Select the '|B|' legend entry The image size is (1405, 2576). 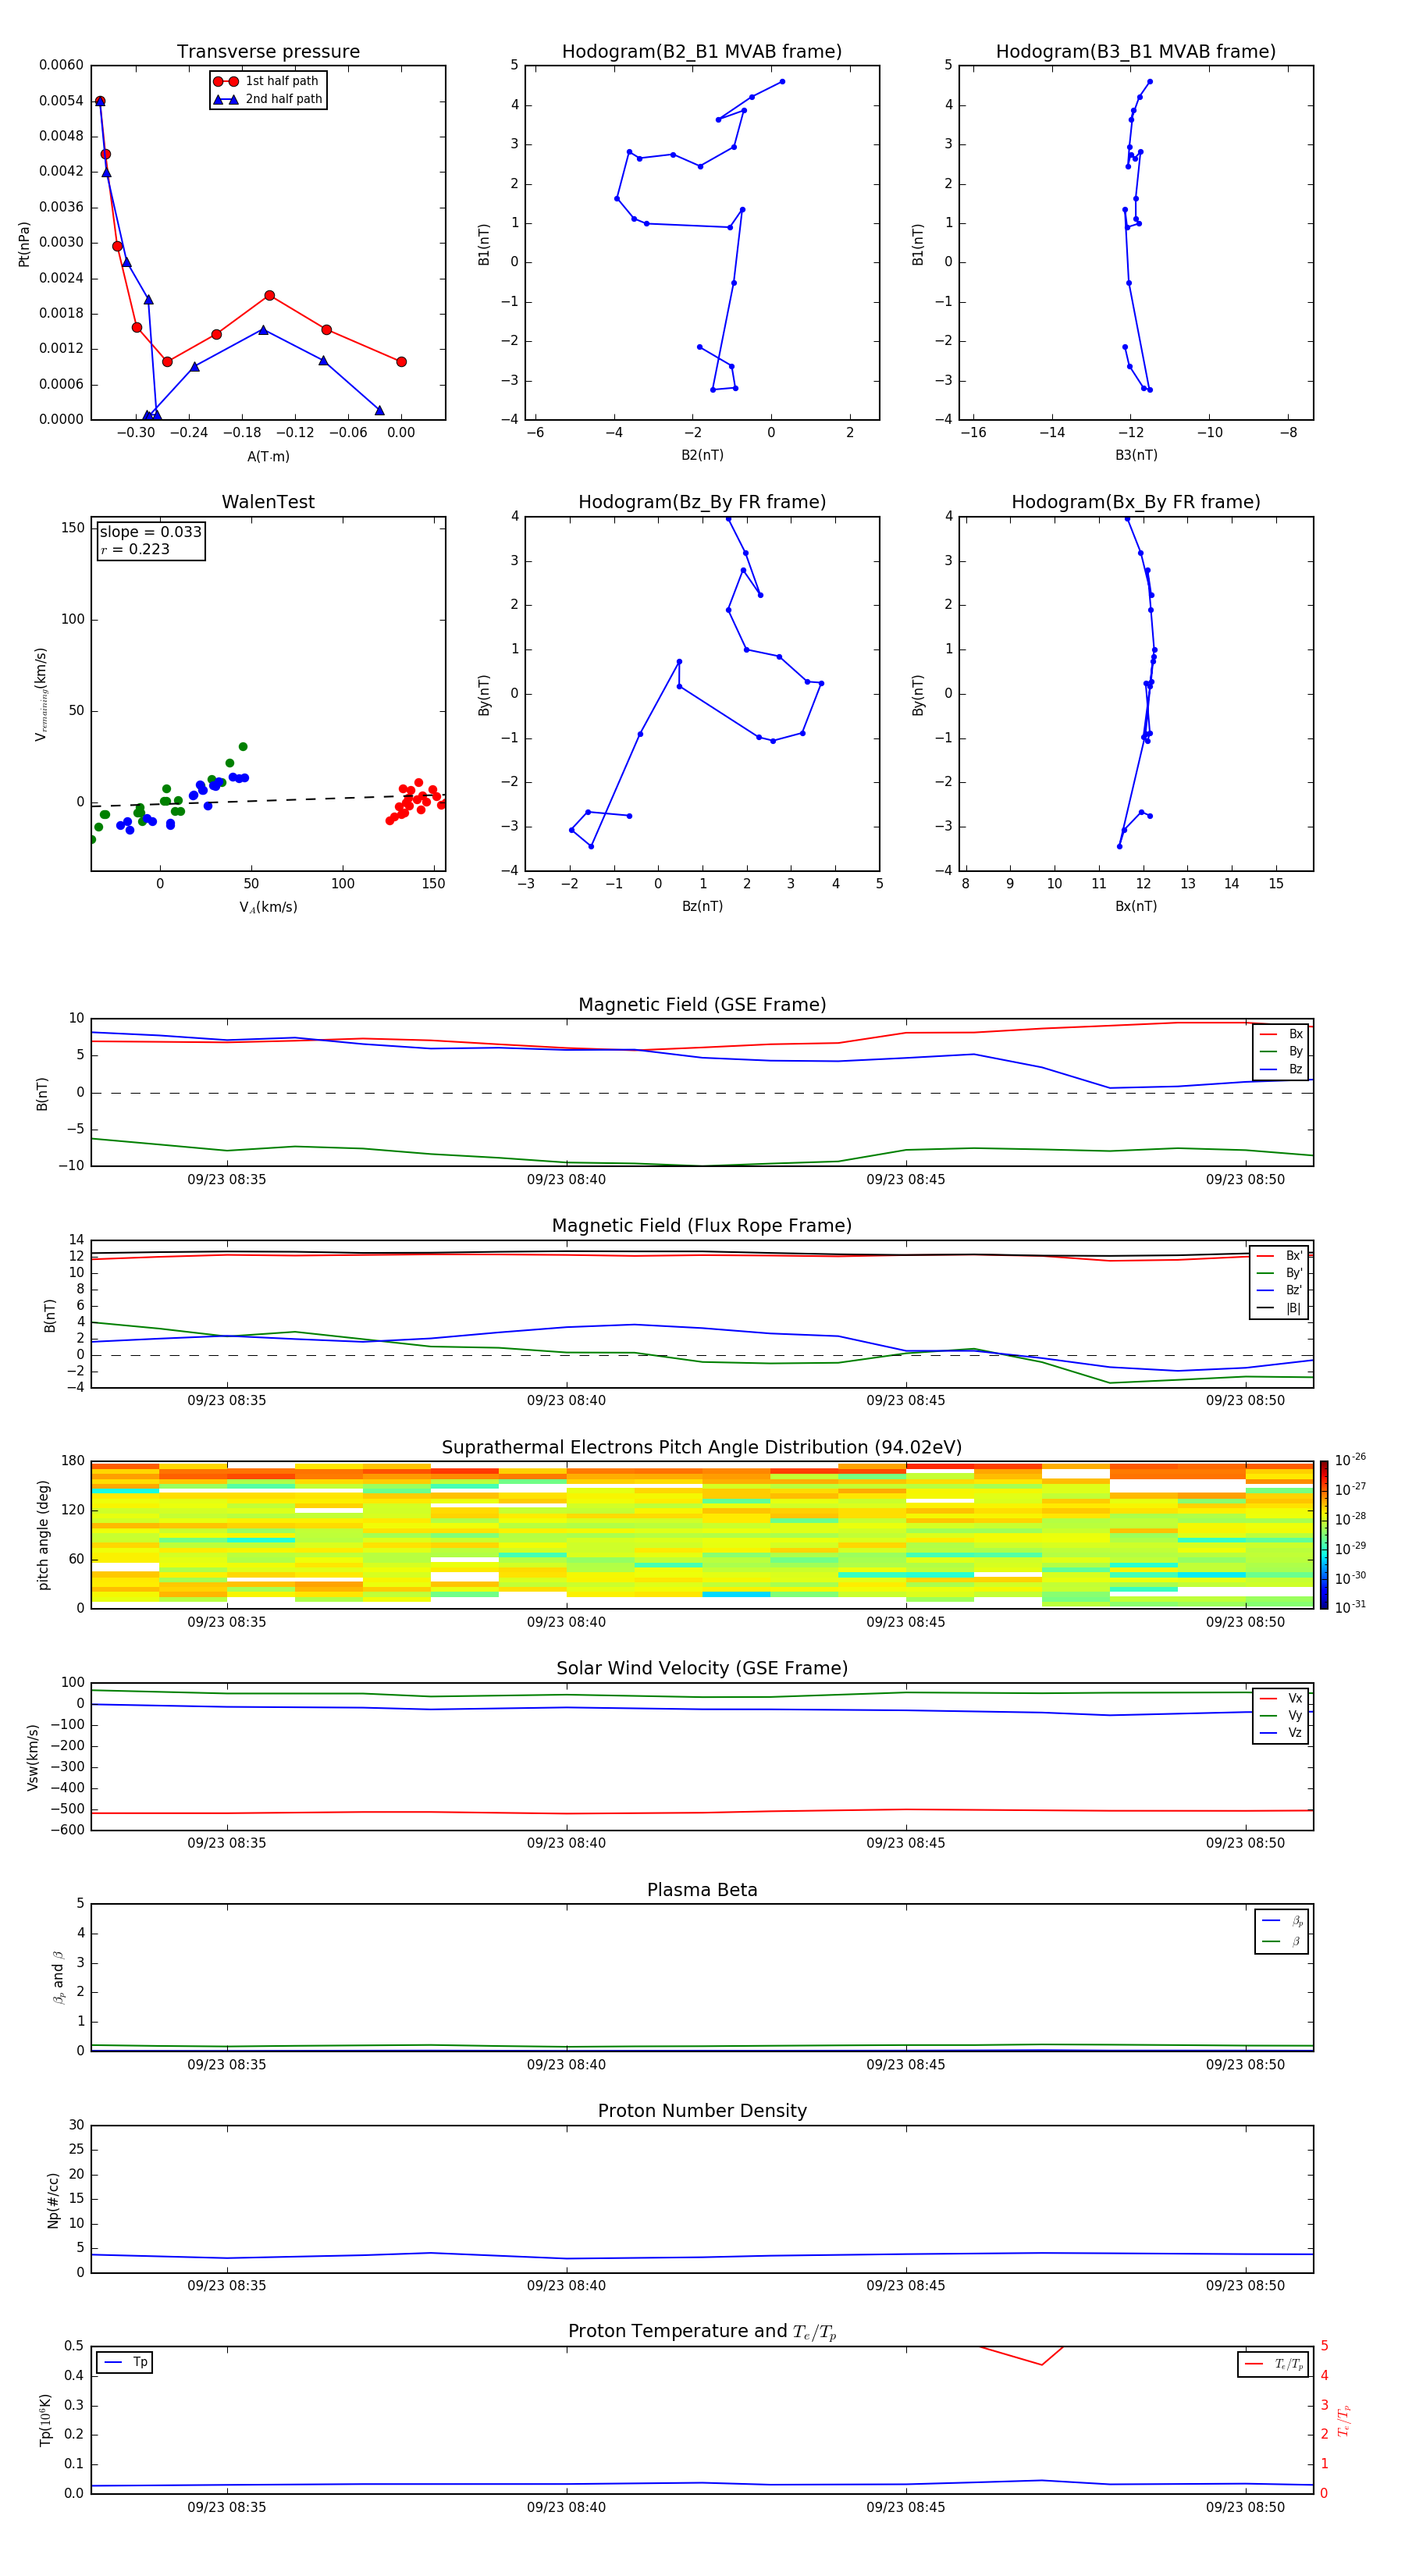[1279, 1308]
